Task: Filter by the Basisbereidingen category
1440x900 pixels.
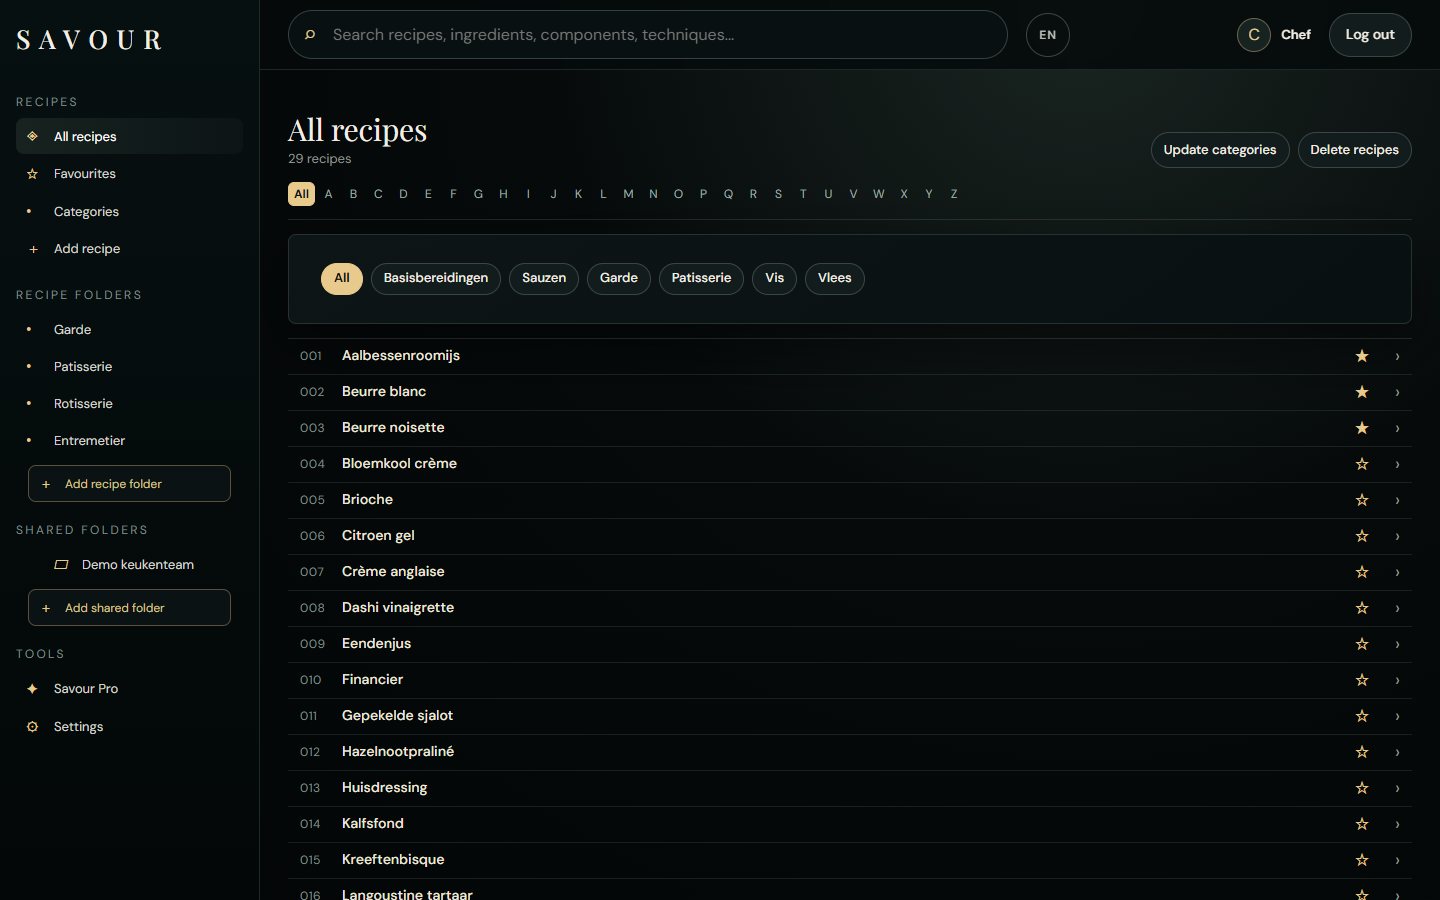Action: [436, 278]
